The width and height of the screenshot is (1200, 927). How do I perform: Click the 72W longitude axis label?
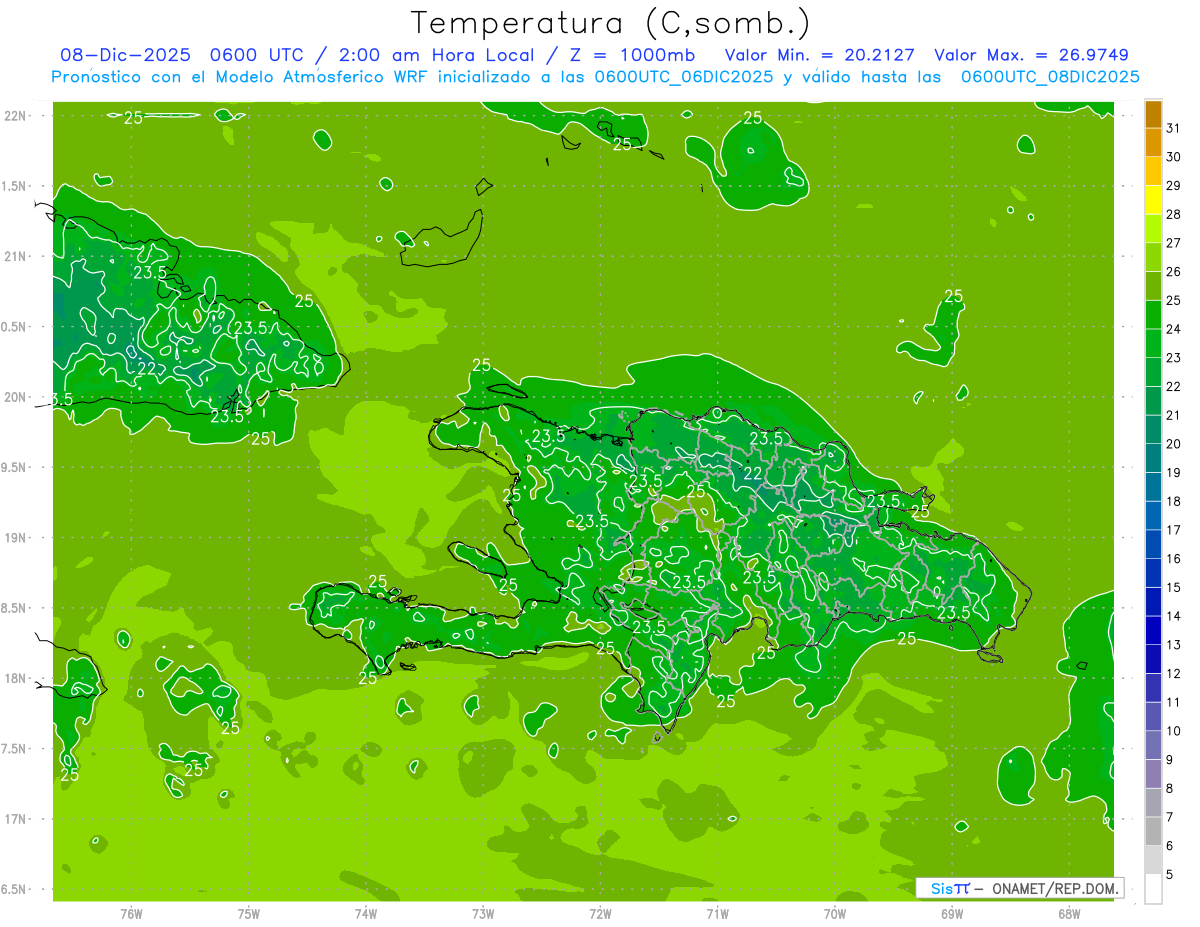click(600, 914)
